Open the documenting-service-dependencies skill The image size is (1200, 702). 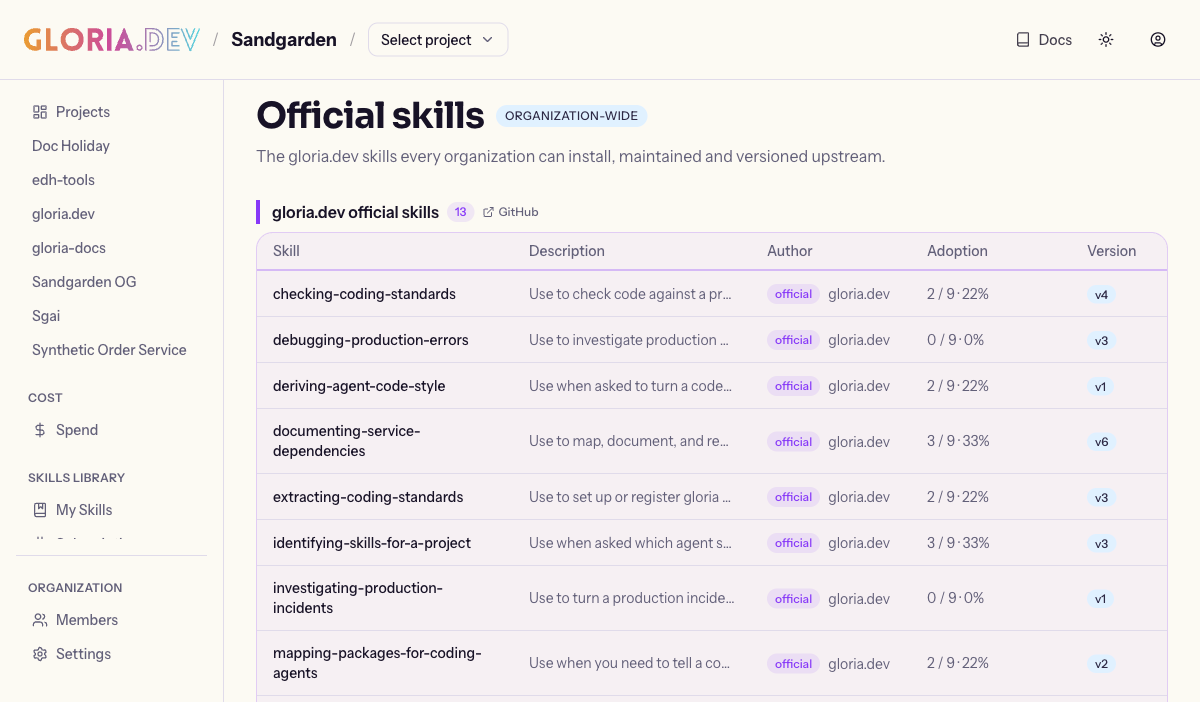pyautogui.click(x=346, y=441)
